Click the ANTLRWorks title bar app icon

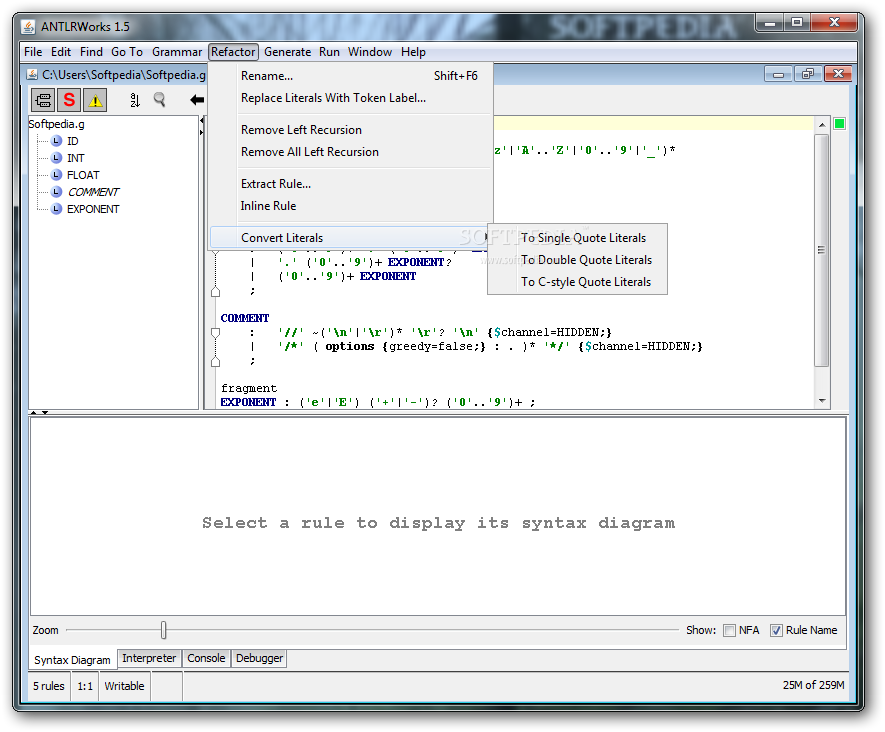tap(28, 27)
